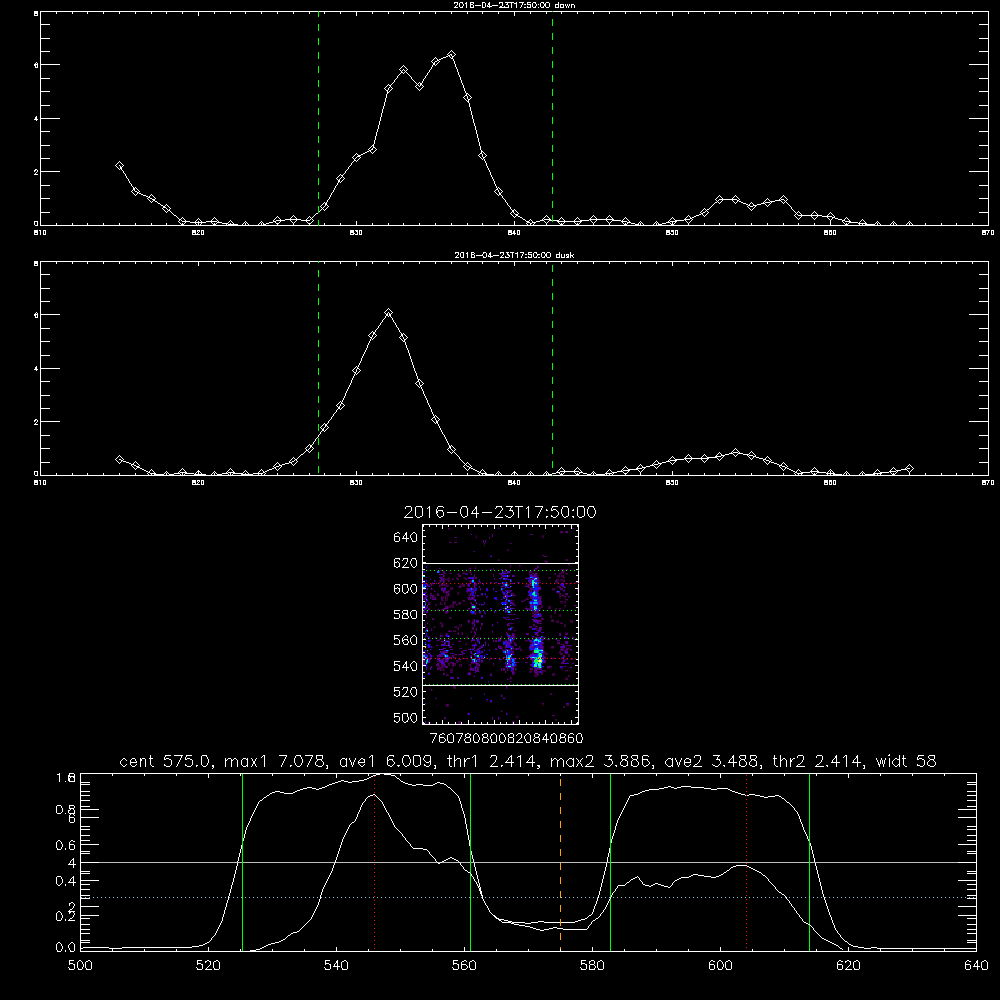Click bottom plot x-axis label '600'

tap(720, 966)
